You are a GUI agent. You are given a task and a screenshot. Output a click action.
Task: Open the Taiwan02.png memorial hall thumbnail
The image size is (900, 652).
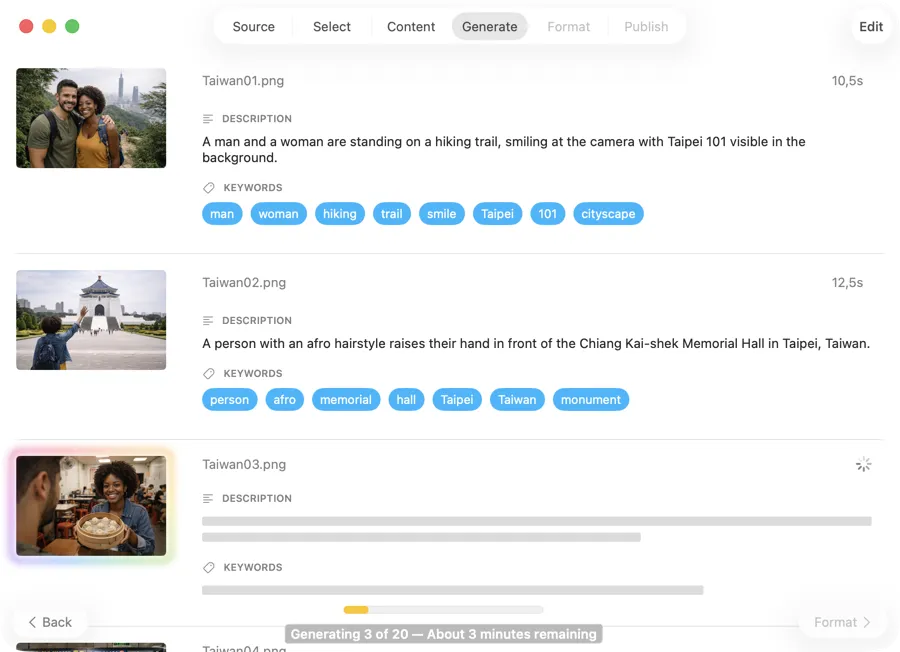91,320
